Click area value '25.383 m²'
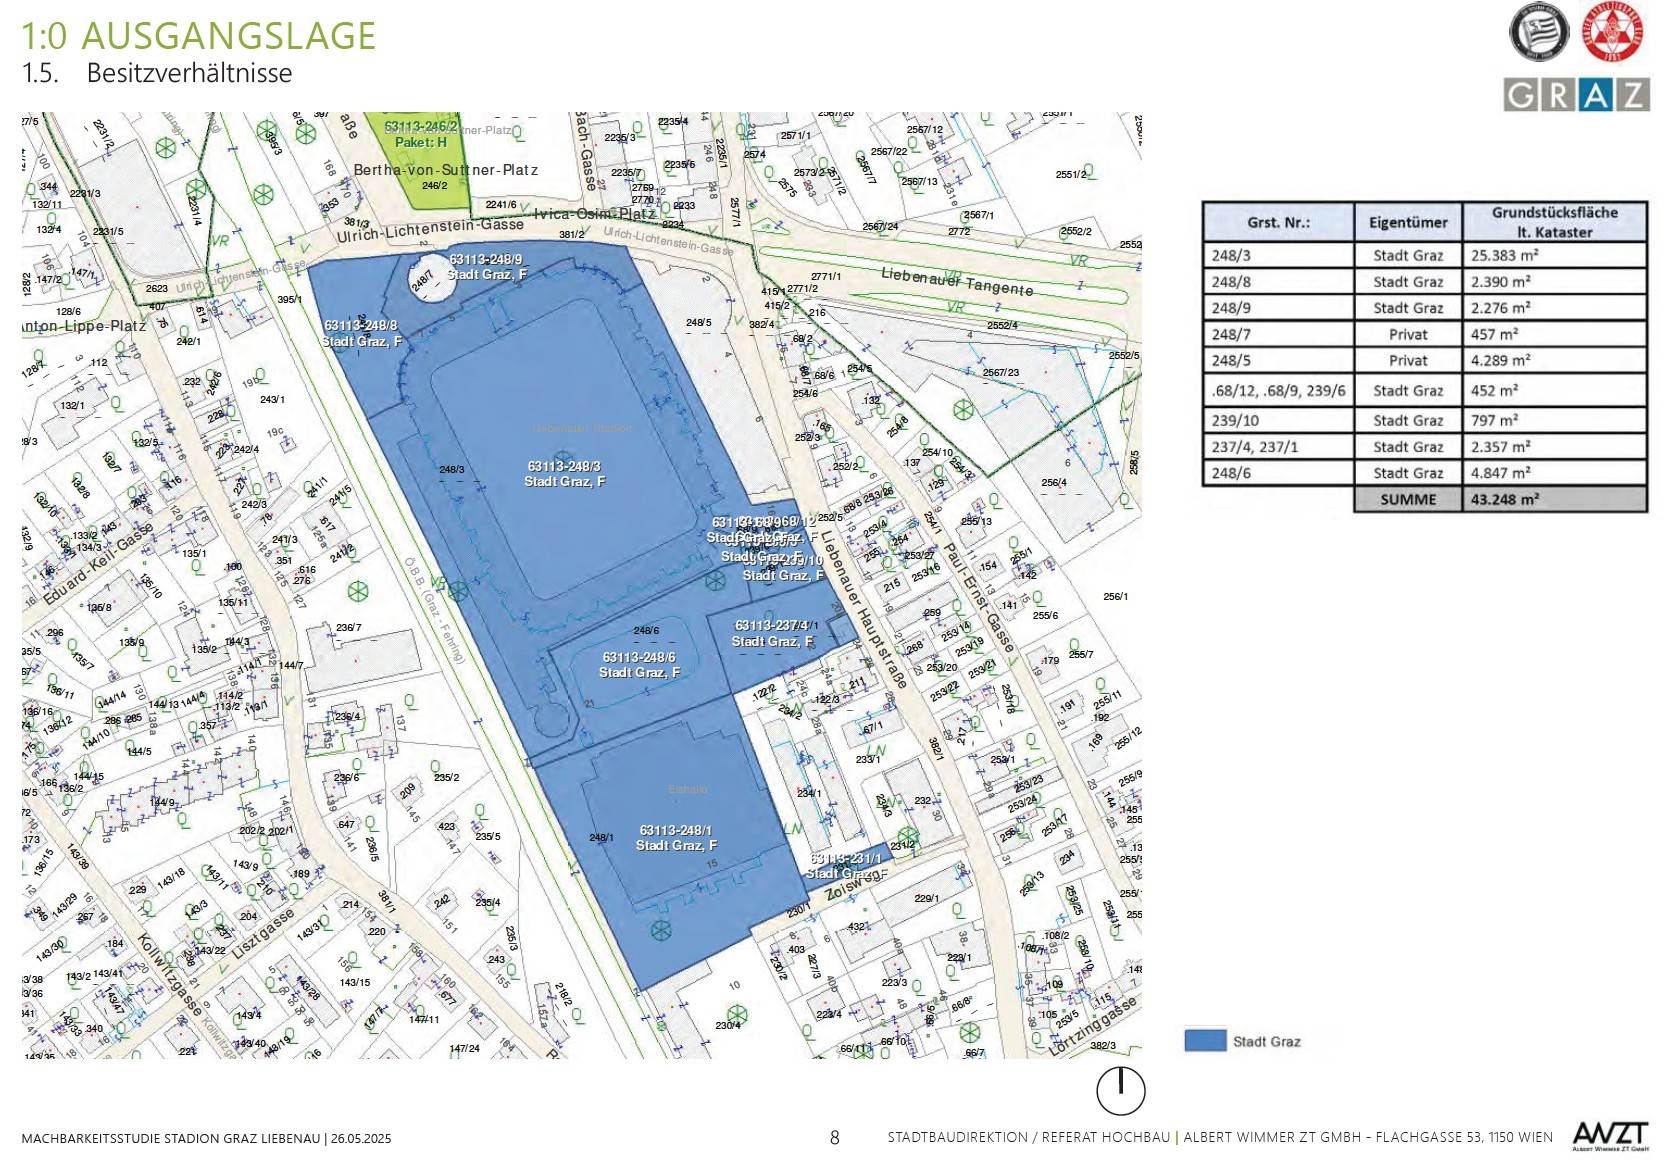1671x1172 pixels. pos(1554,255)
